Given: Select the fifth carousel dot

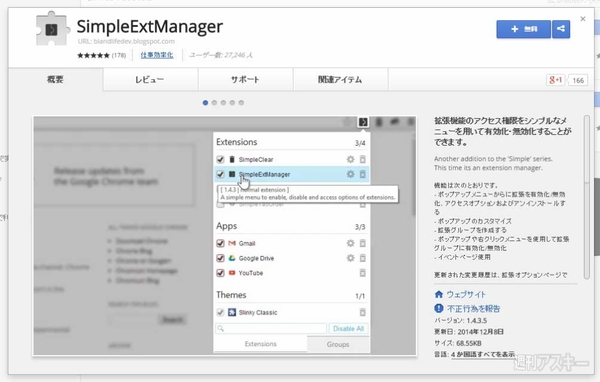Looking at the screenshot, I should coord(241,103).
